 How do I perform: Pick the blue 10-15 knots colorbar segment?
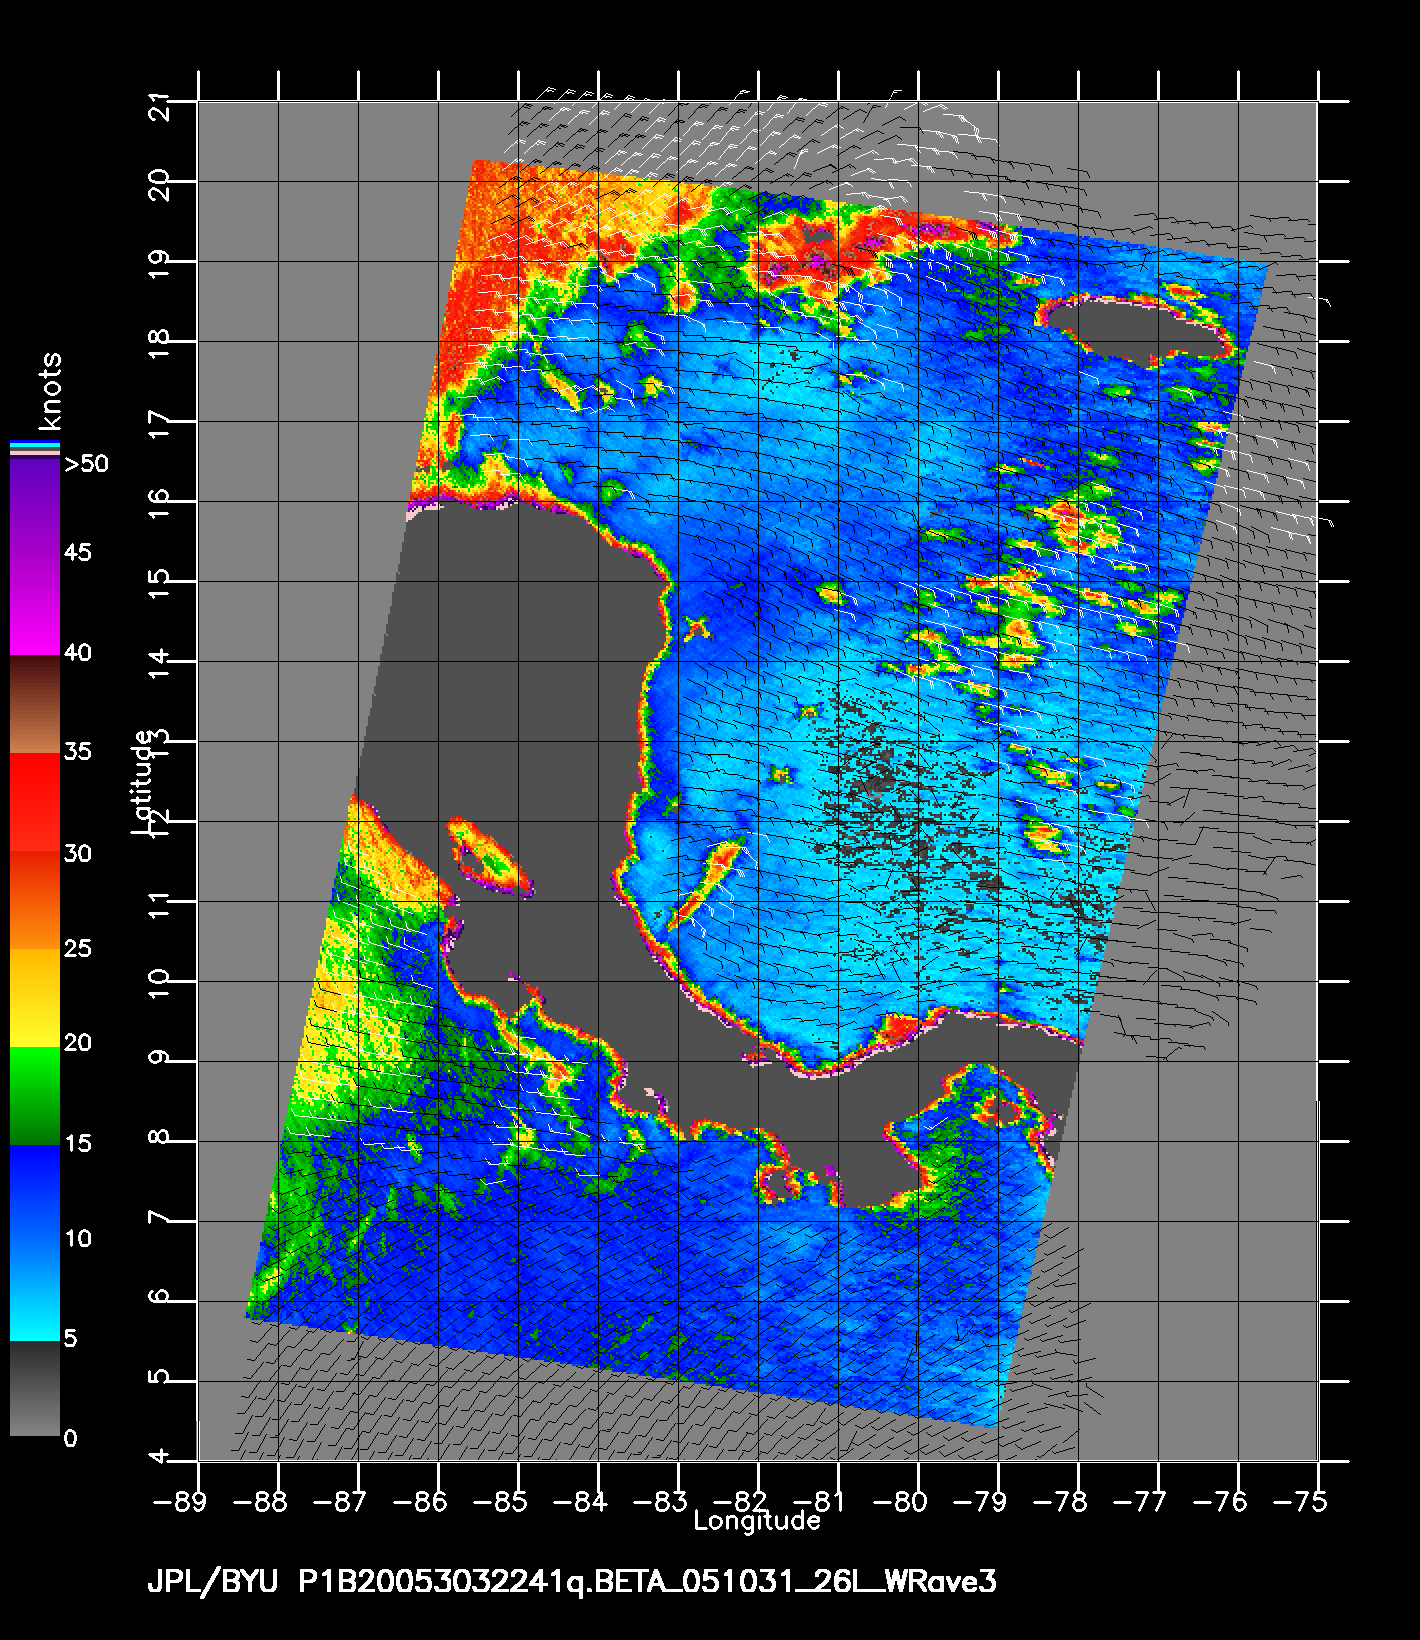point(35,1193)
